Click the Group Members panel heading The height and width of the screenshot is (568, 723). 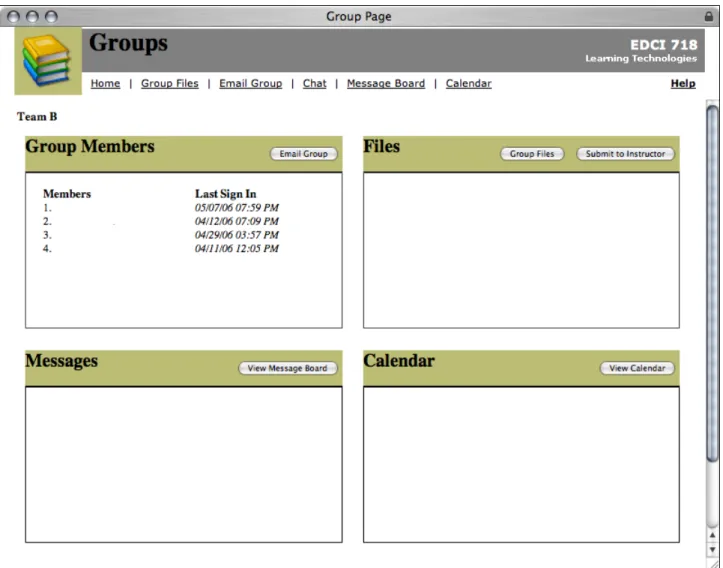90,147
